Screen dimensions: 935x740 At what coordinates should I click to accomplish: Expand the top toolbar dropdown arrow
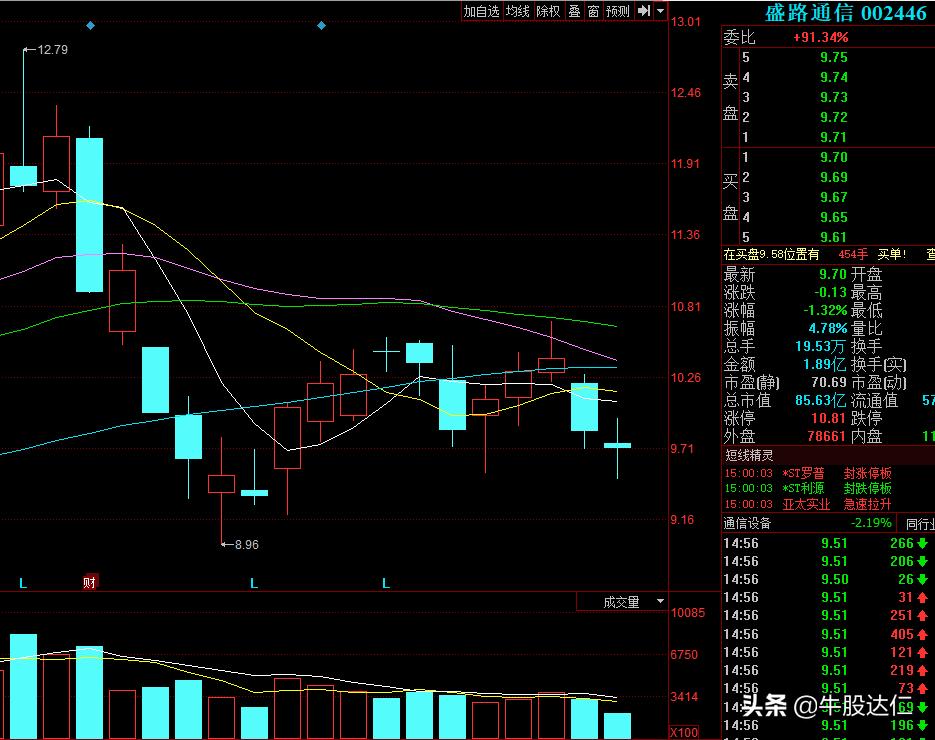pos(661,11)
